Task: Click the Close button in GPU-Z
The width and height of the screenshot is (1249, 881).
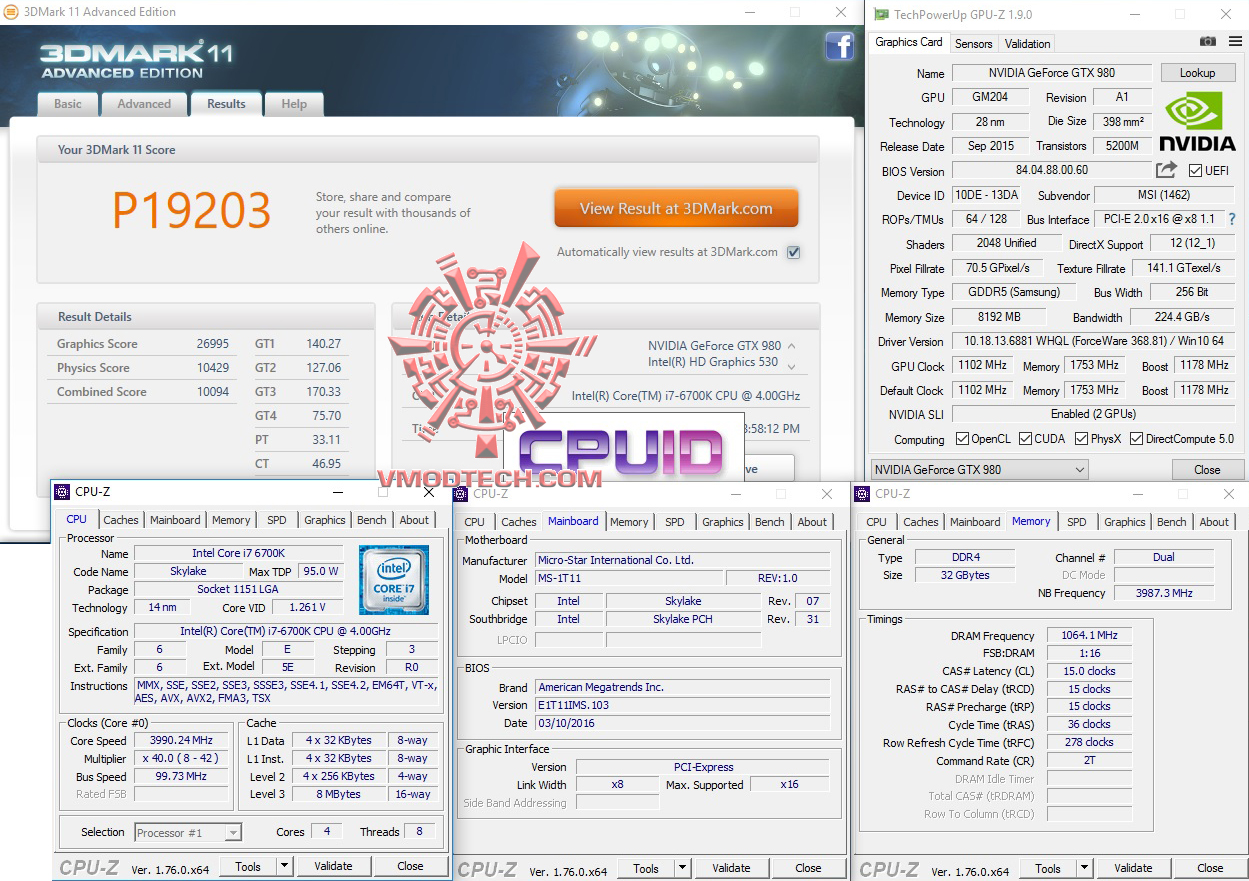Action: click(x=1207, y=470)
